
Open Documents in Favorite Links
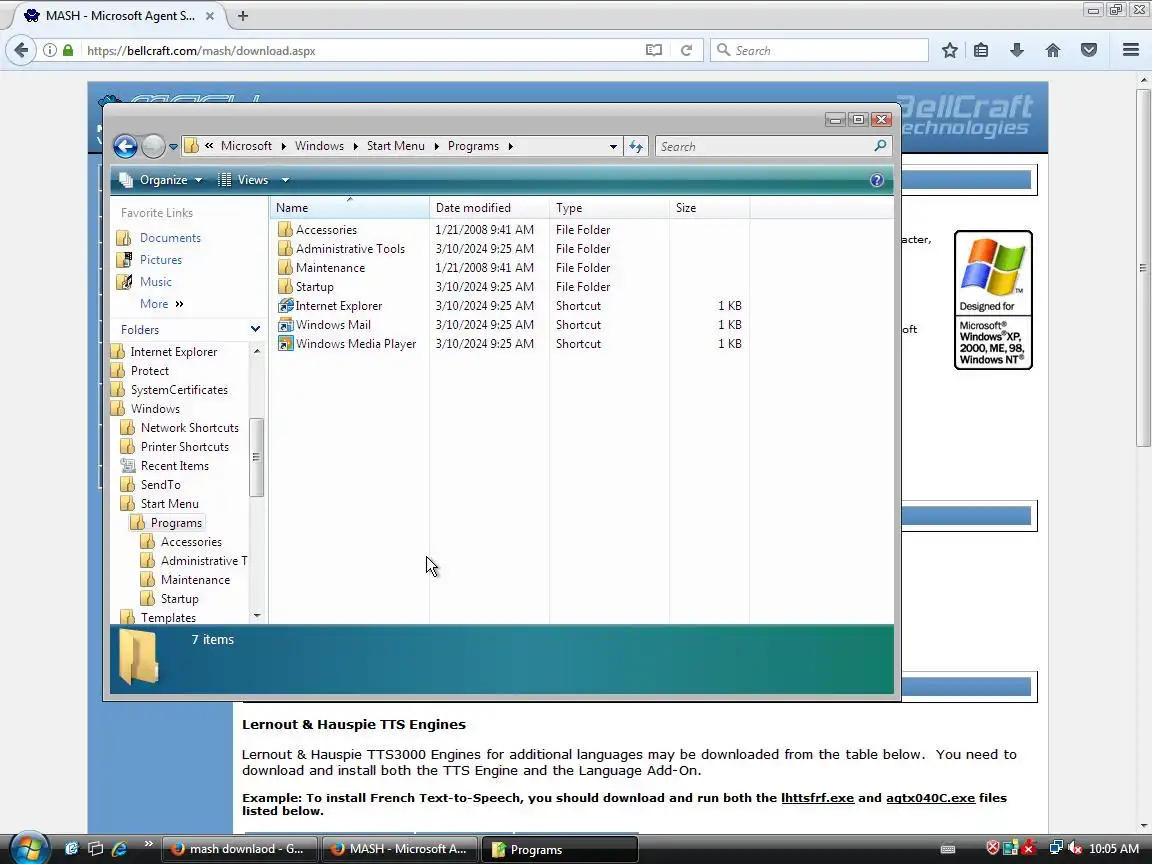coord(170,238)
